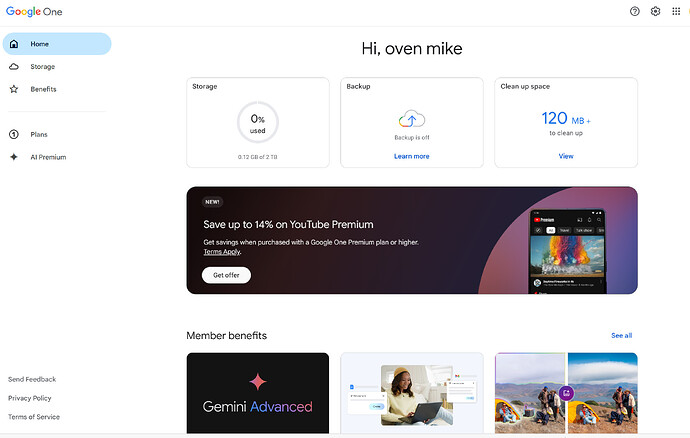Open Settings gear icon

pos(655,11)
